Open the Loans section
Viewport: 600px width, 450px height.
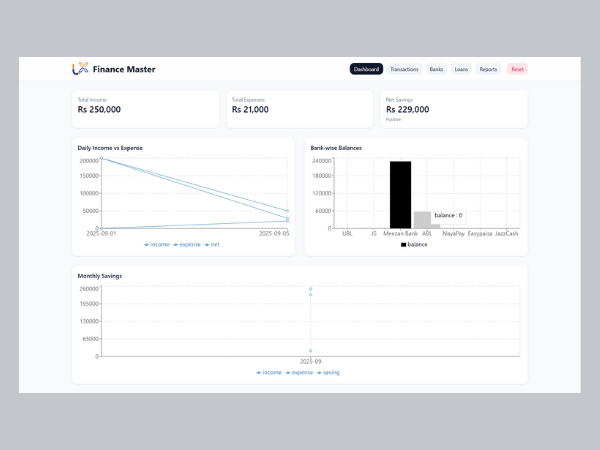(x=461, y=69)
